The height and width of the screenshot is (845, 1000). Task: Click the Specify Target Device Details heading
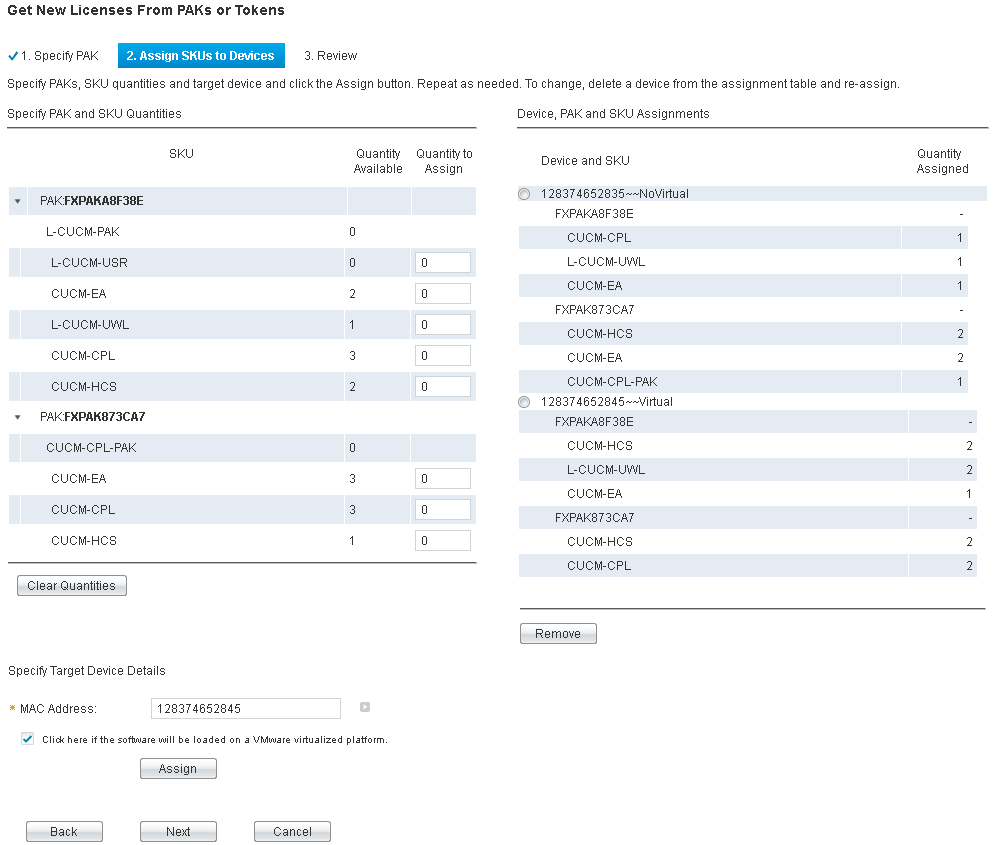click(x=87, y=671)
